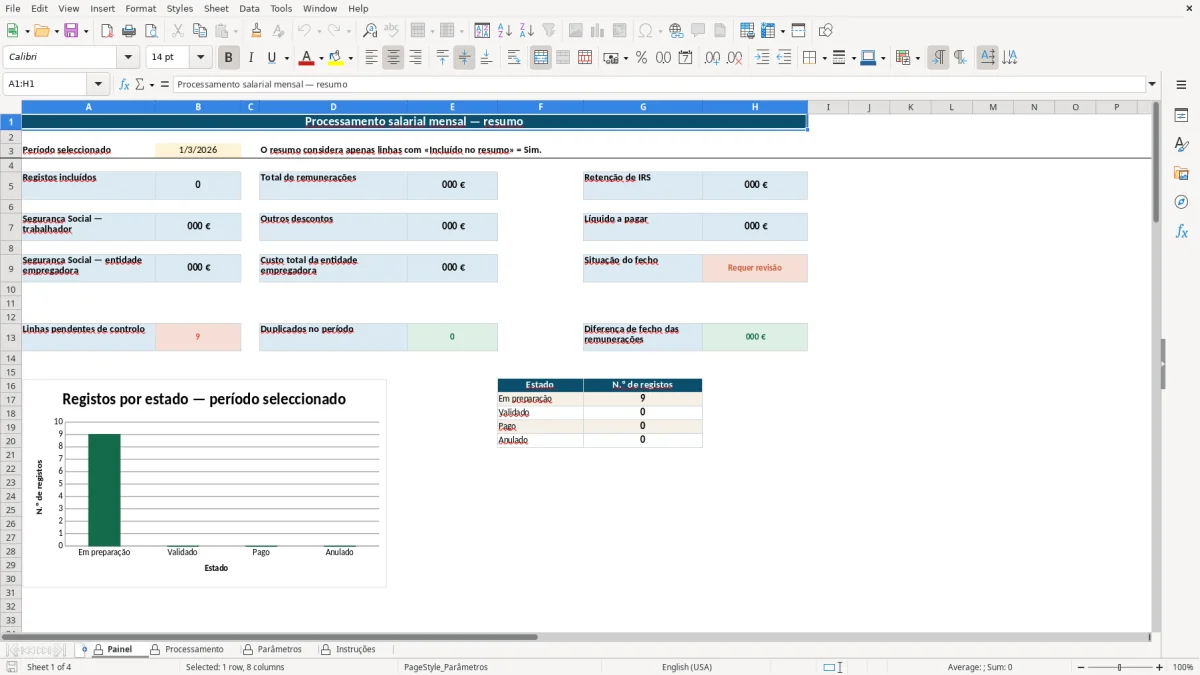This screenshot has height=675, width=1200.
Task: Open the font color dropdown arrow
Action: (x=321, y=58)
